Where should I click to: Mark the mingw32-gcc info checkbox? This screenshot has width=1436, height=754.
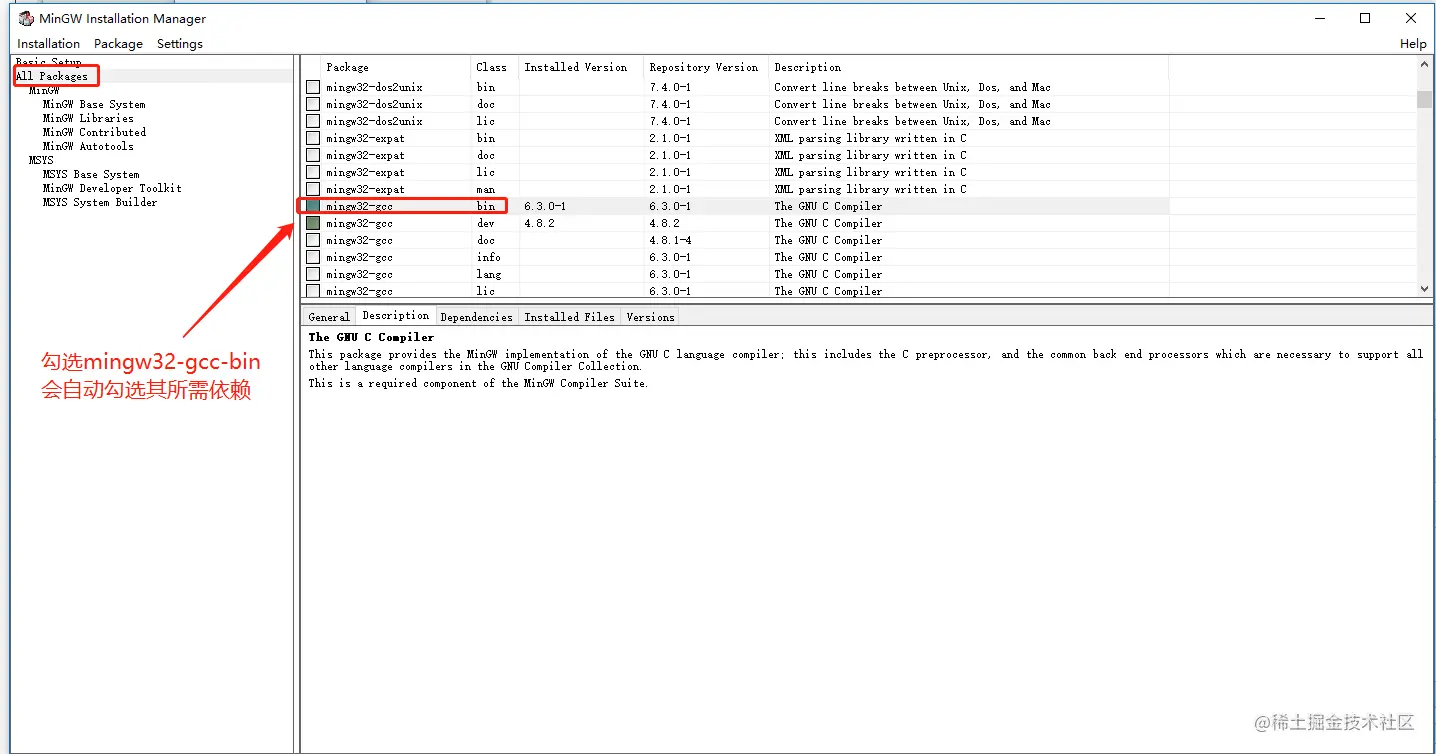click(313, 258)
